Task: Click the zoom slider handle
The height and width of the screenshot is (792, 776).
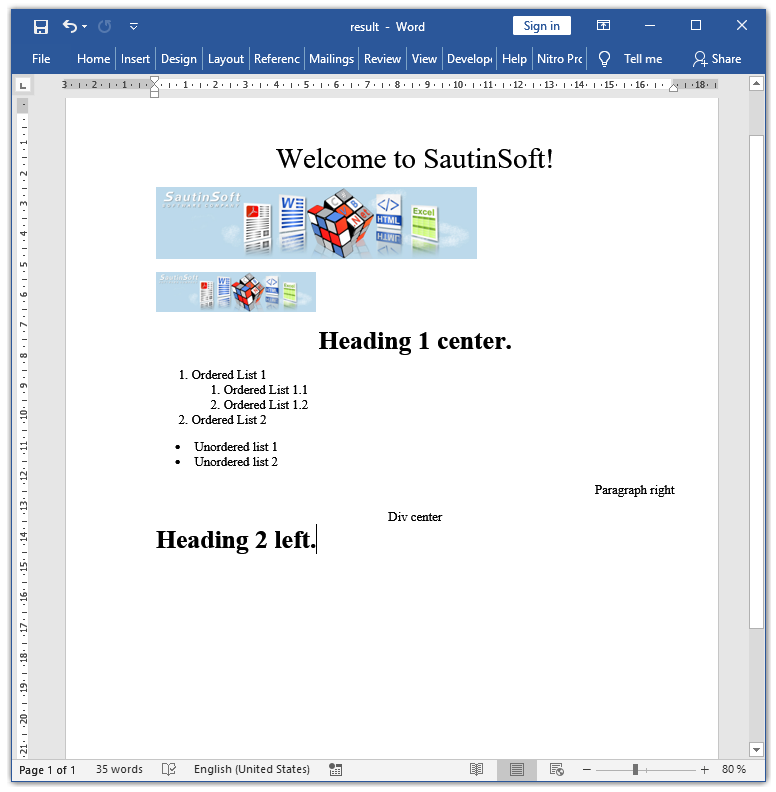Action: [x=635, y=770]
